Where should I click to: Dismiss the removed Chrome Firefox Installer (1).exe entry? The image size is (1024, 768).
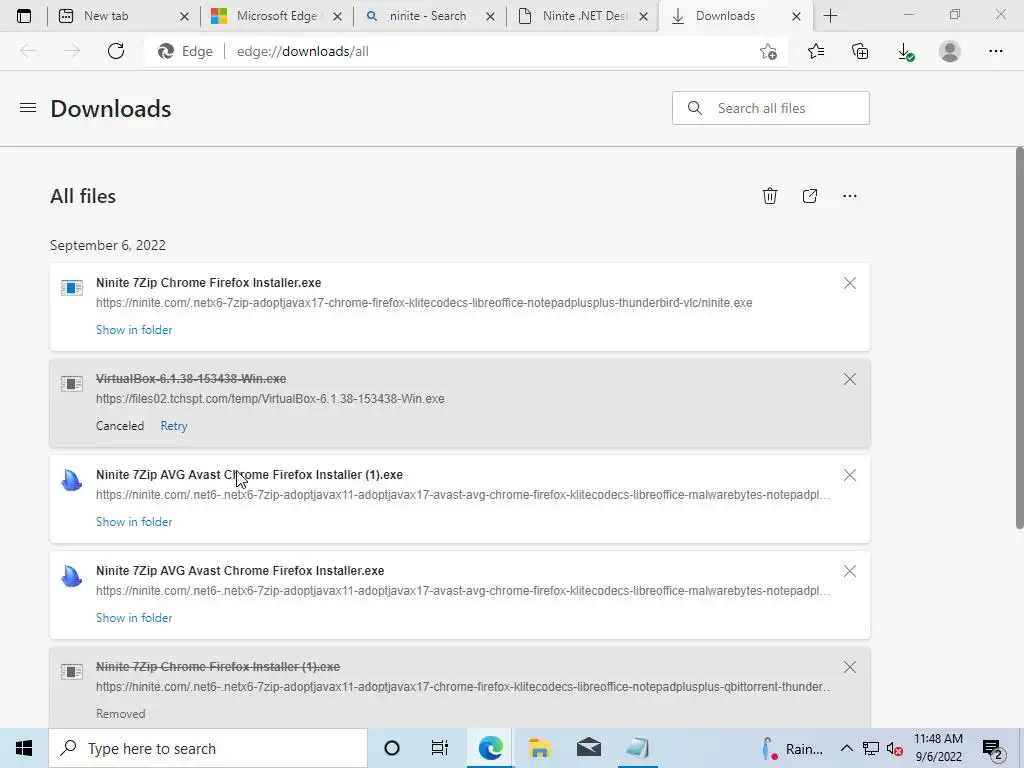click(x=850, y=667)
